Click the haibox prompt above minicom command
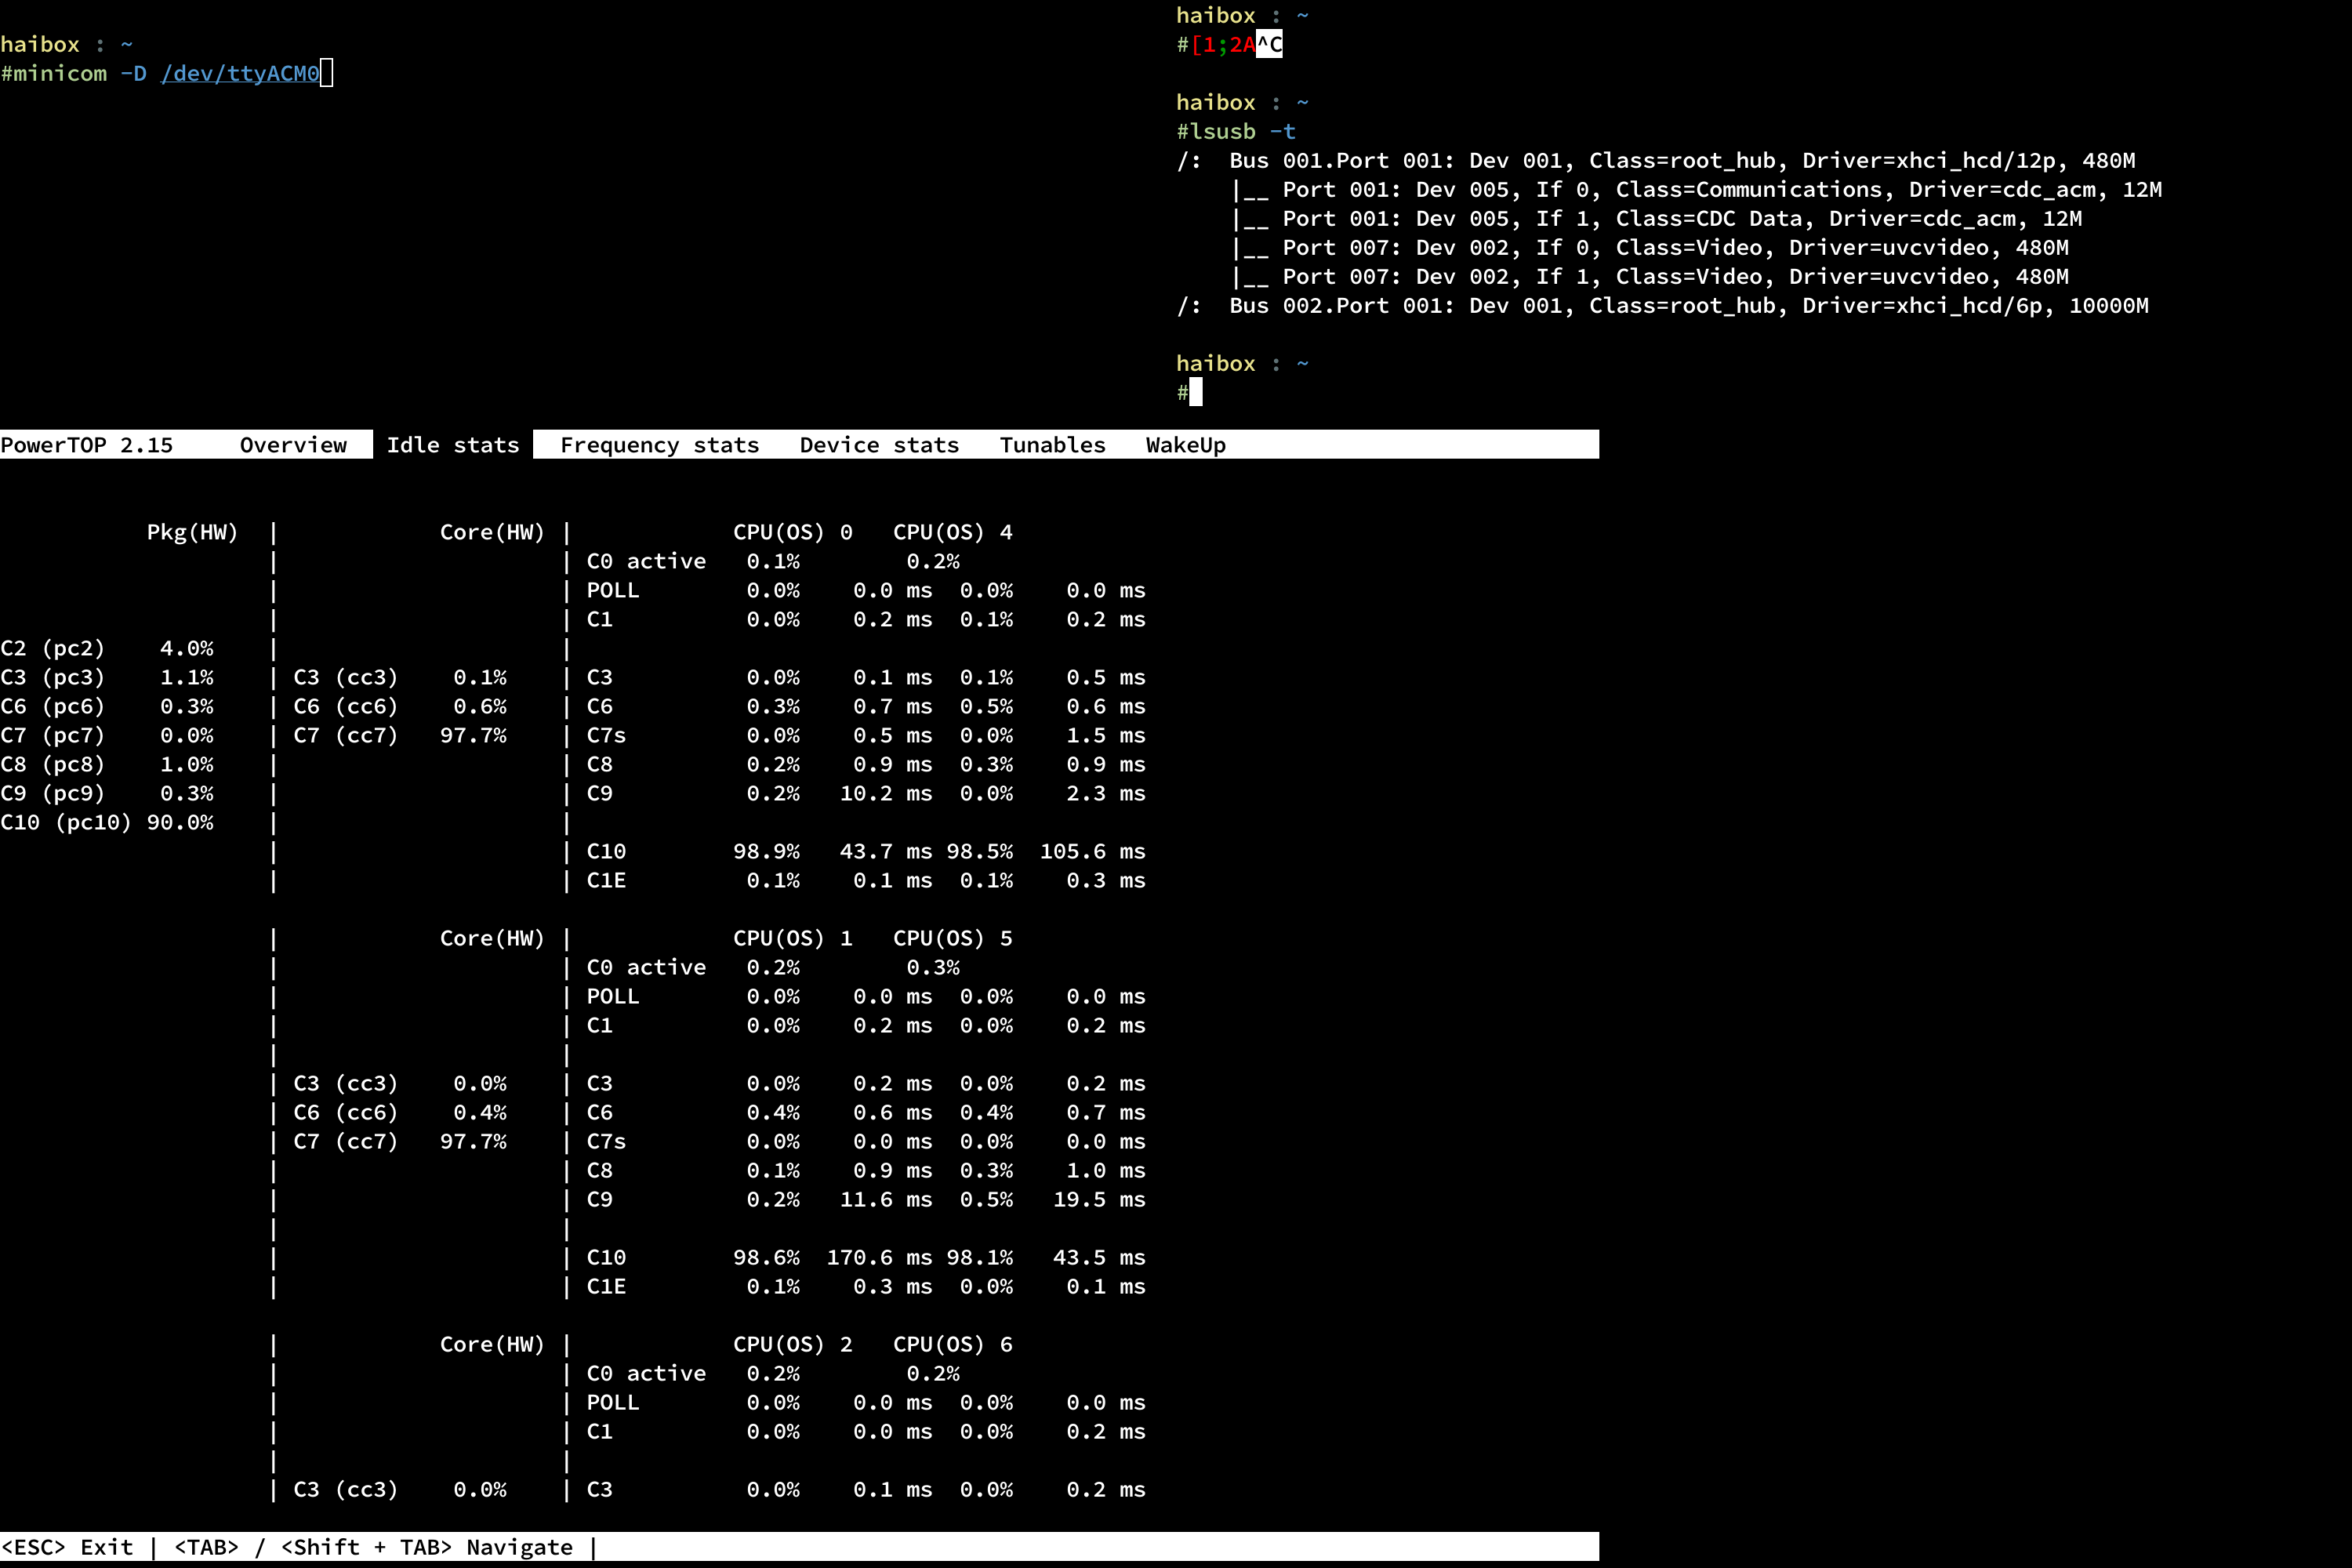 pyautogui.click(x=67, y=44)
